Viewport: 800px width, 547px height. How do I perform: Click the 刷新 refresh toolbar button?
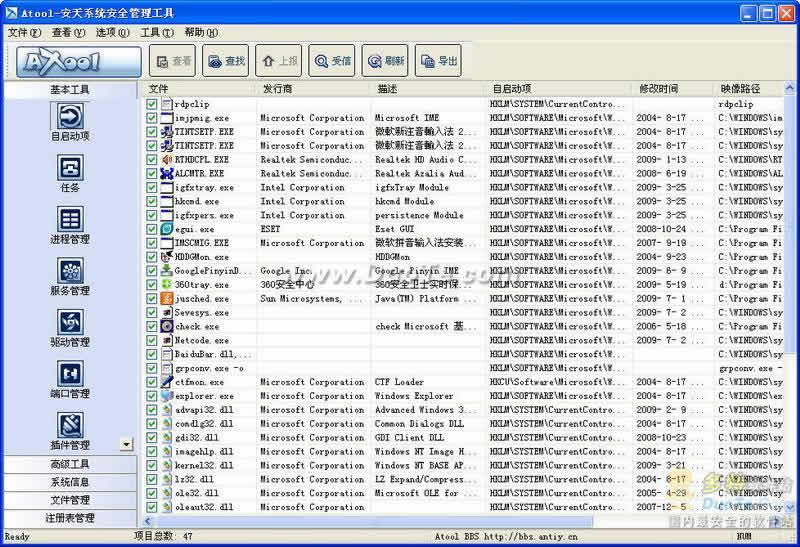pyautogui.click(x=385, y=61)
